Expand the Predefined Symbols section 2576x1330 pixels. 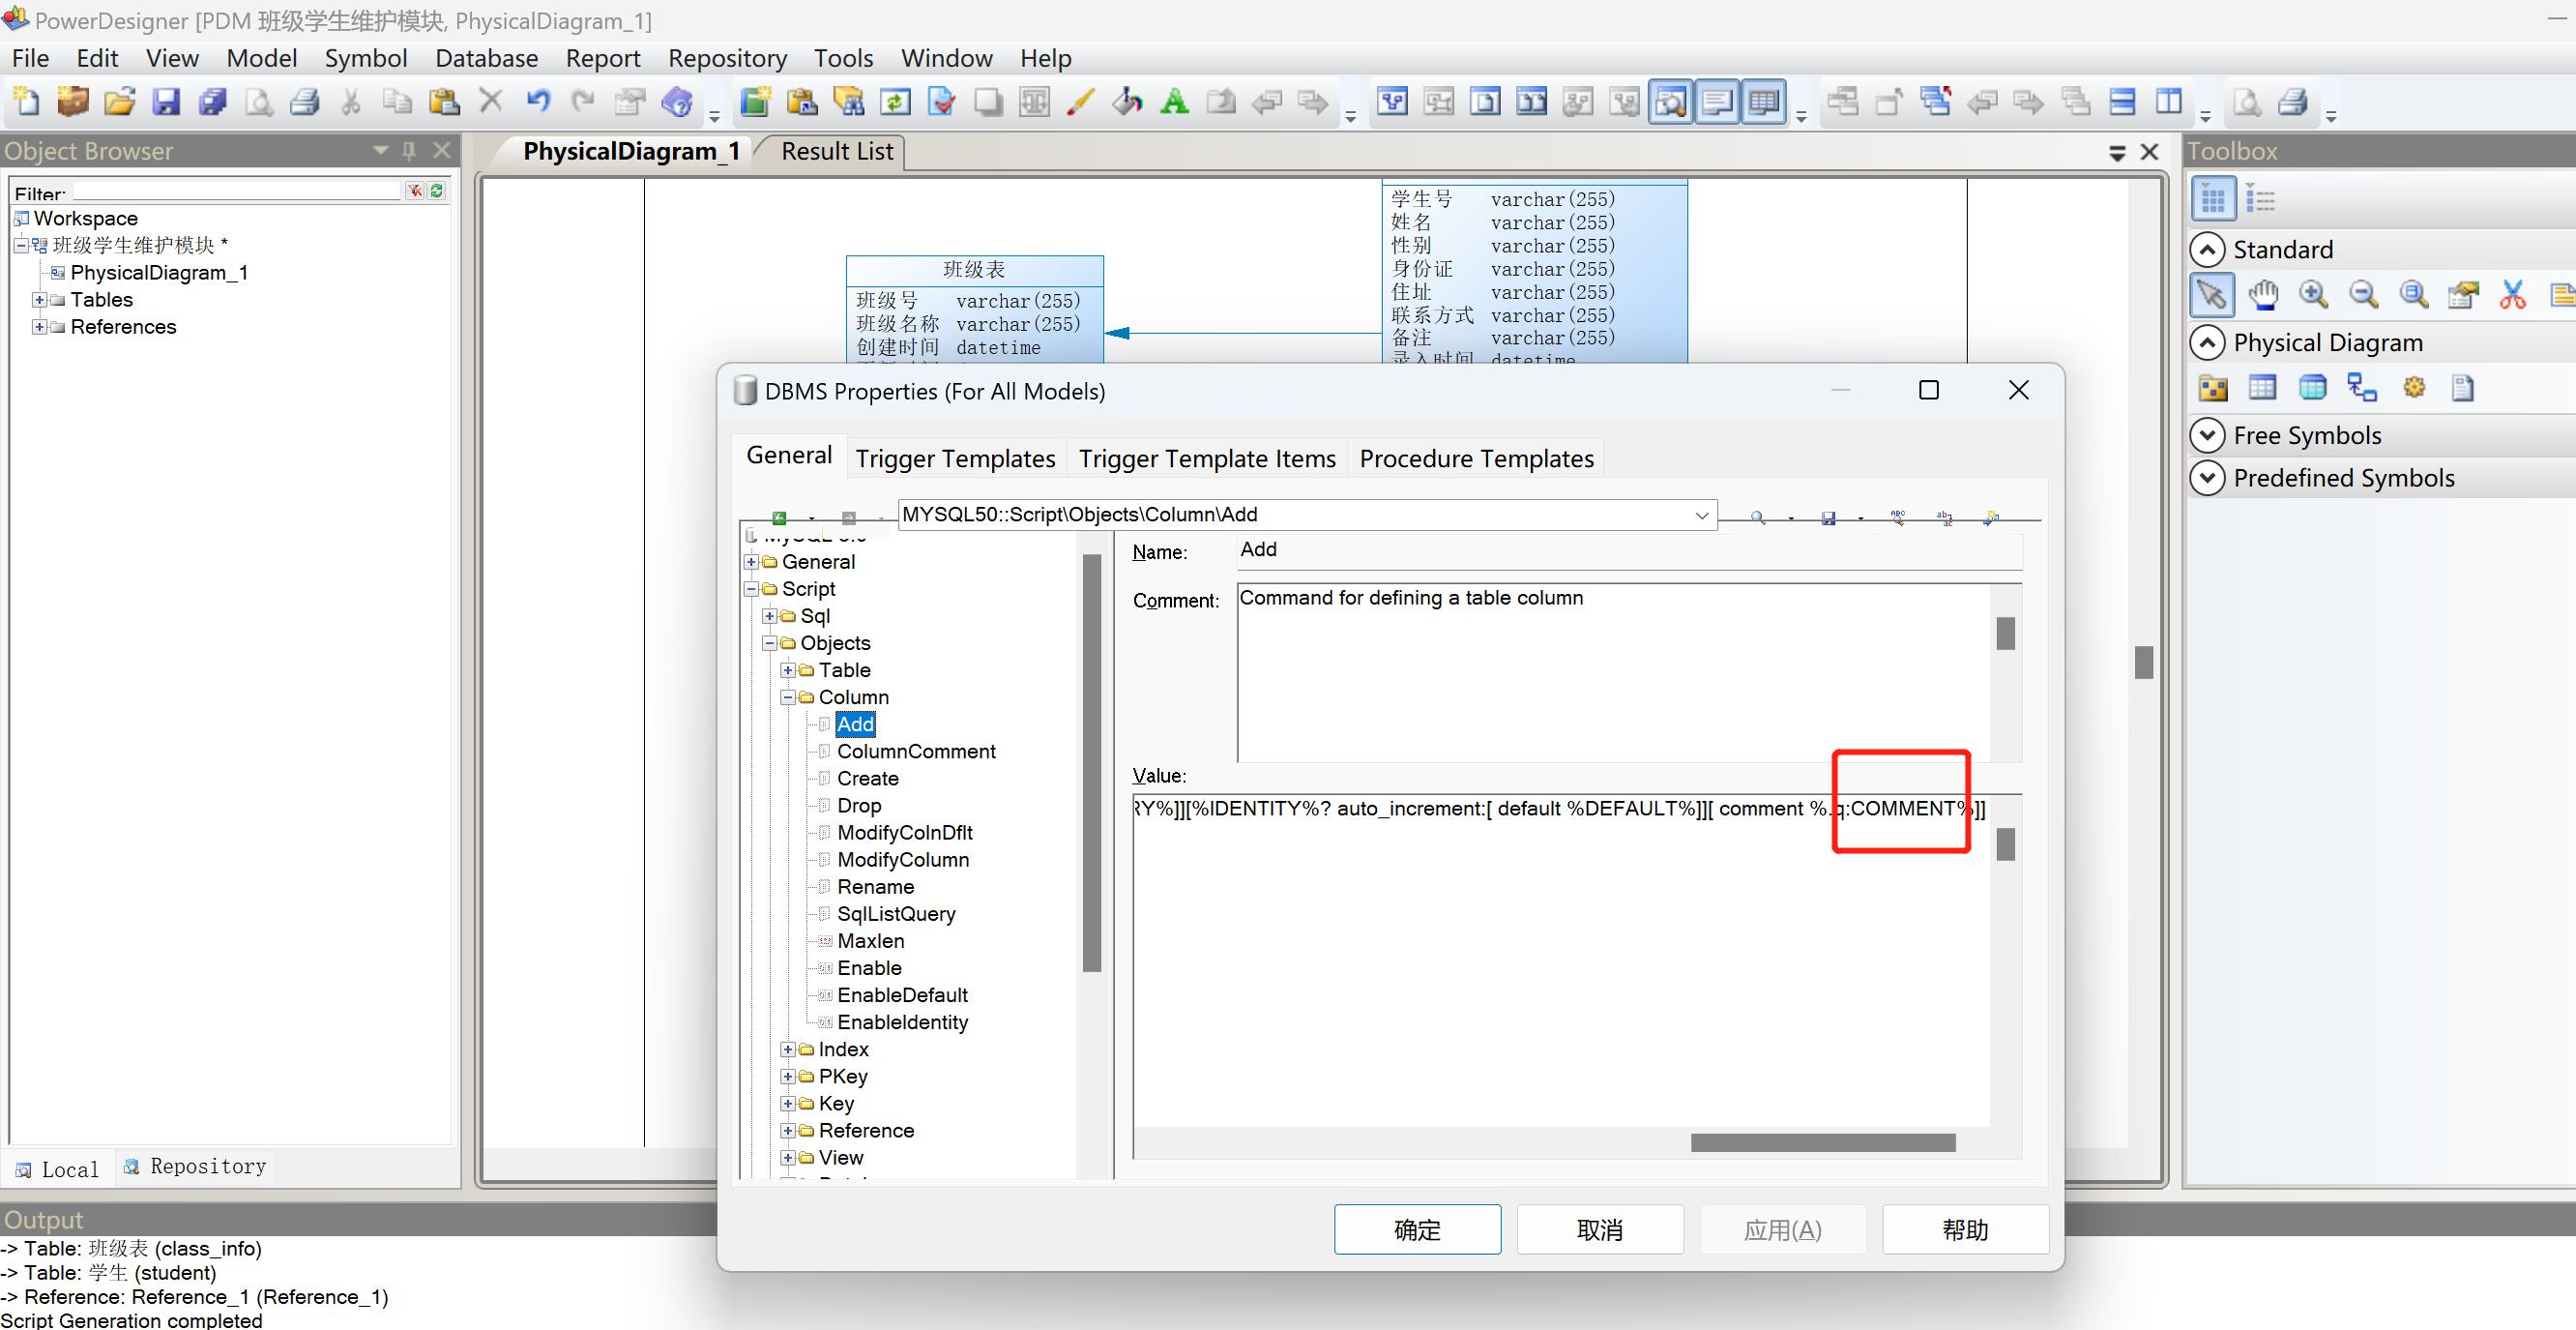(x=2207, y=478)
